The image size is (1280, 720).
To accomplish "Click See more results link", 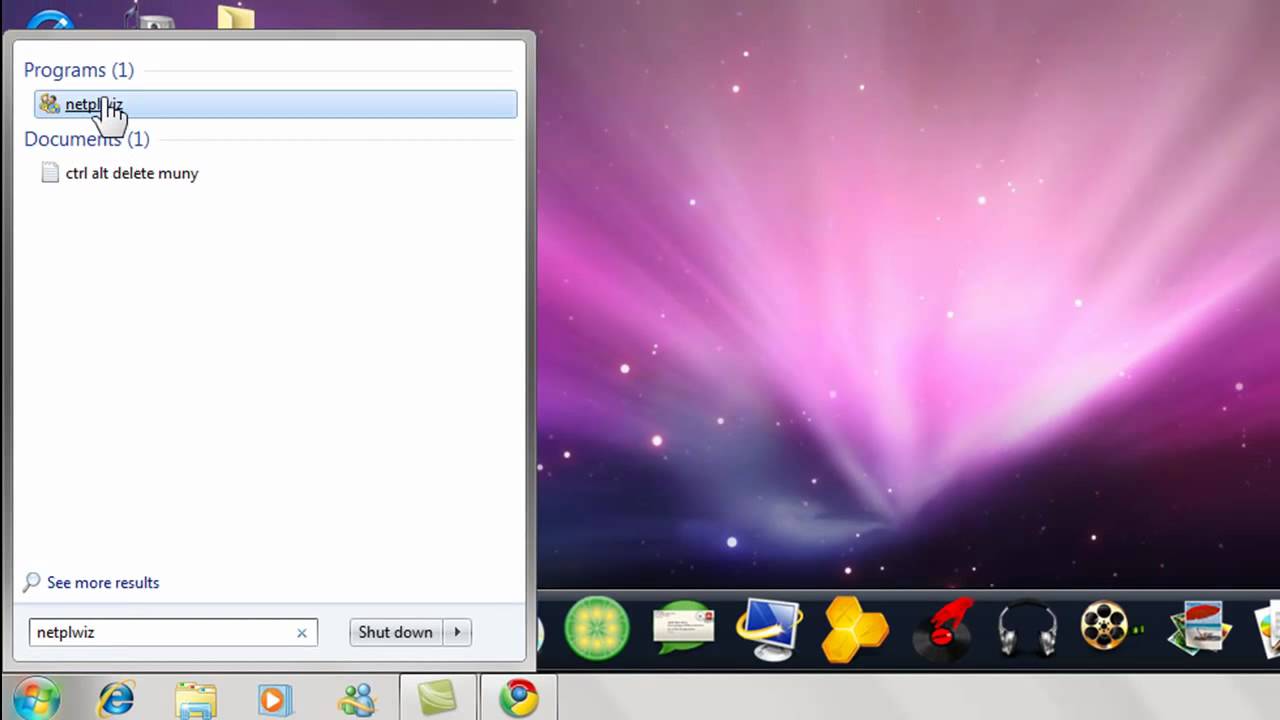I will coord(103,582).
